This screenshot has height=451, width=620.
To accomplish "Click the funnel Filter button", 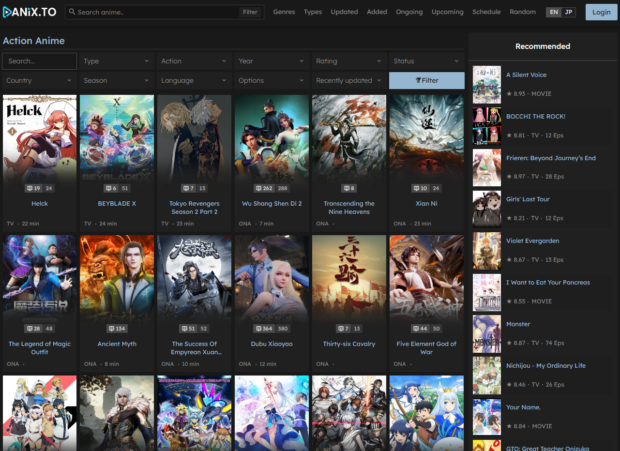I will point(426,80).
